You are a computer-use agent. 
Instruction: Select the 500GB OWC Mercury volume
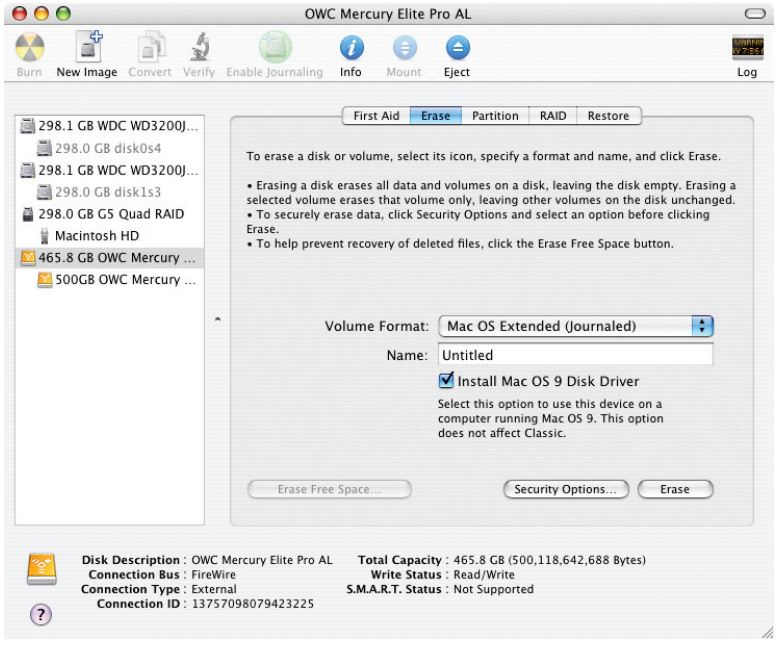(109, 279)
